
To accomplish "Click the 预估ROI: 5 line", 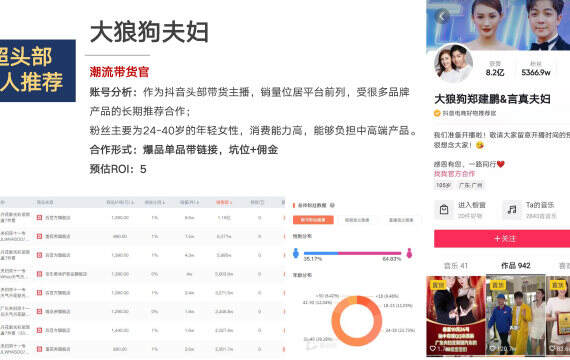I will [118, 169].
